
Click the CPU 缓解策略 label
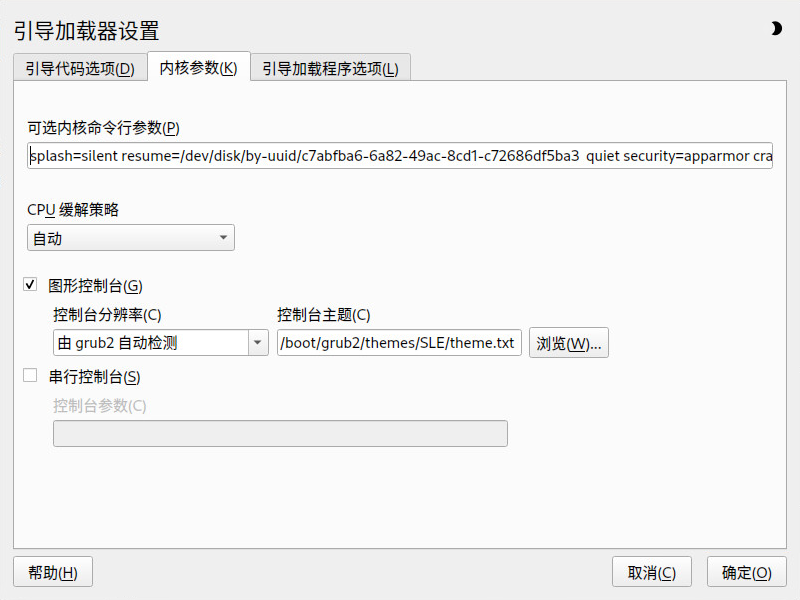pos(73,210)
